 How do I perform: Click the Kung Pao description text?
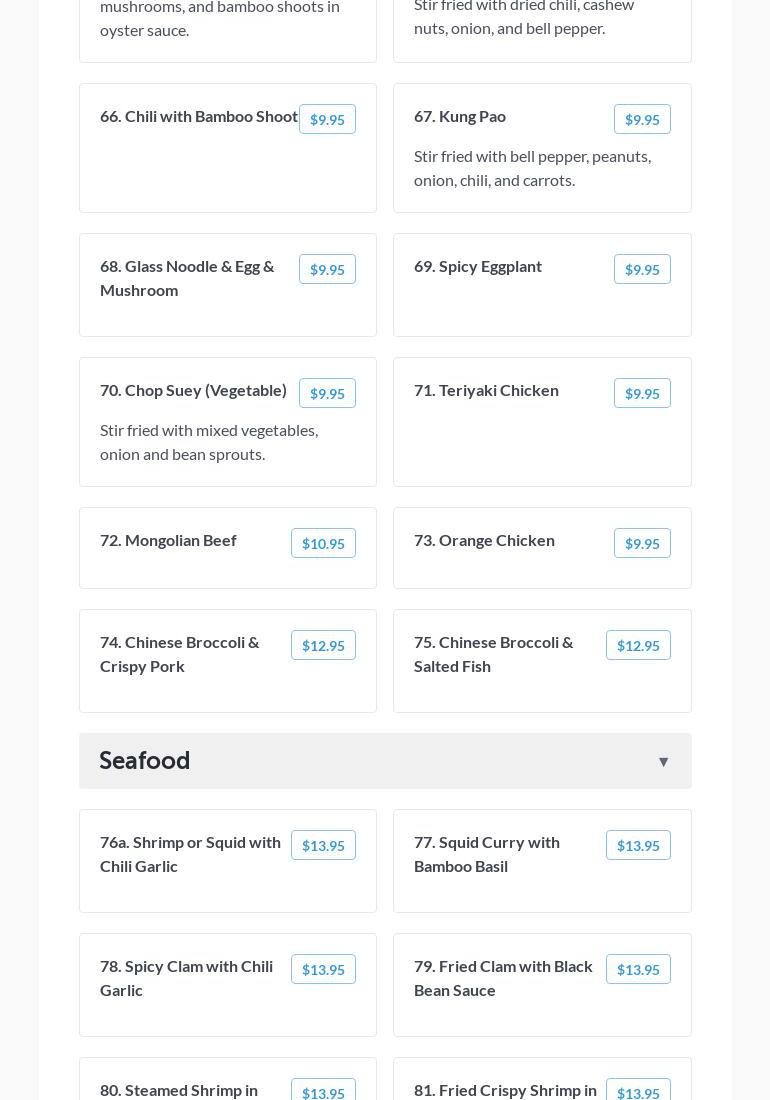tap(532, 168)
